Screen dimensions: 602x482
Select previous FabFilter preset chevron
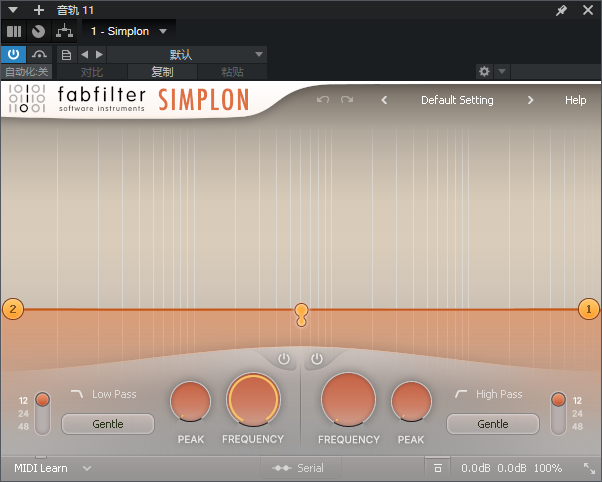(x=384, y=100)
